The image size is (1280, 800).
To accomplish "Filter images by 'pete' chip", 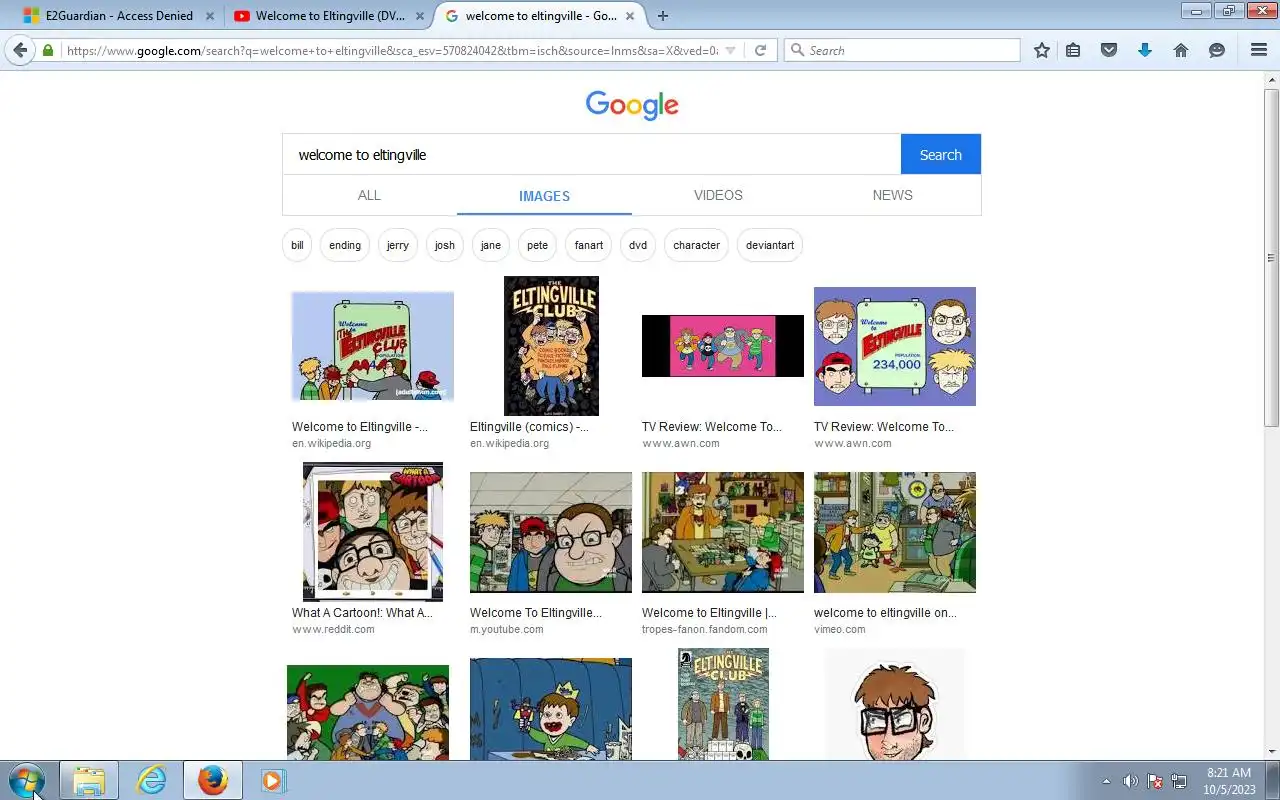I will click(537, 245).
